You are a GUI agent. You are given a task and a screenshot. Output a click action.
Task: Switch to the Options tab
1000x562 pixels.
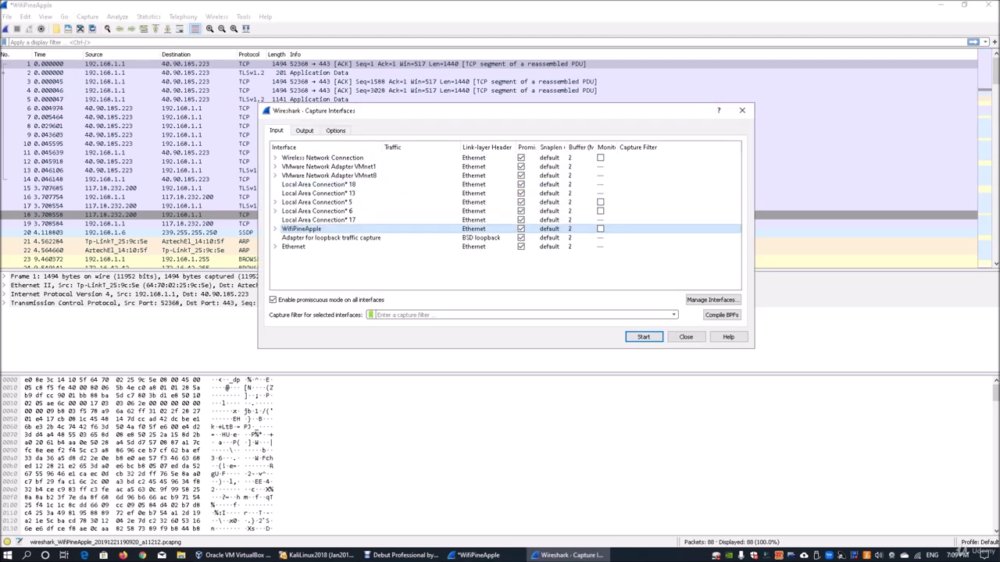coord(335,131)
